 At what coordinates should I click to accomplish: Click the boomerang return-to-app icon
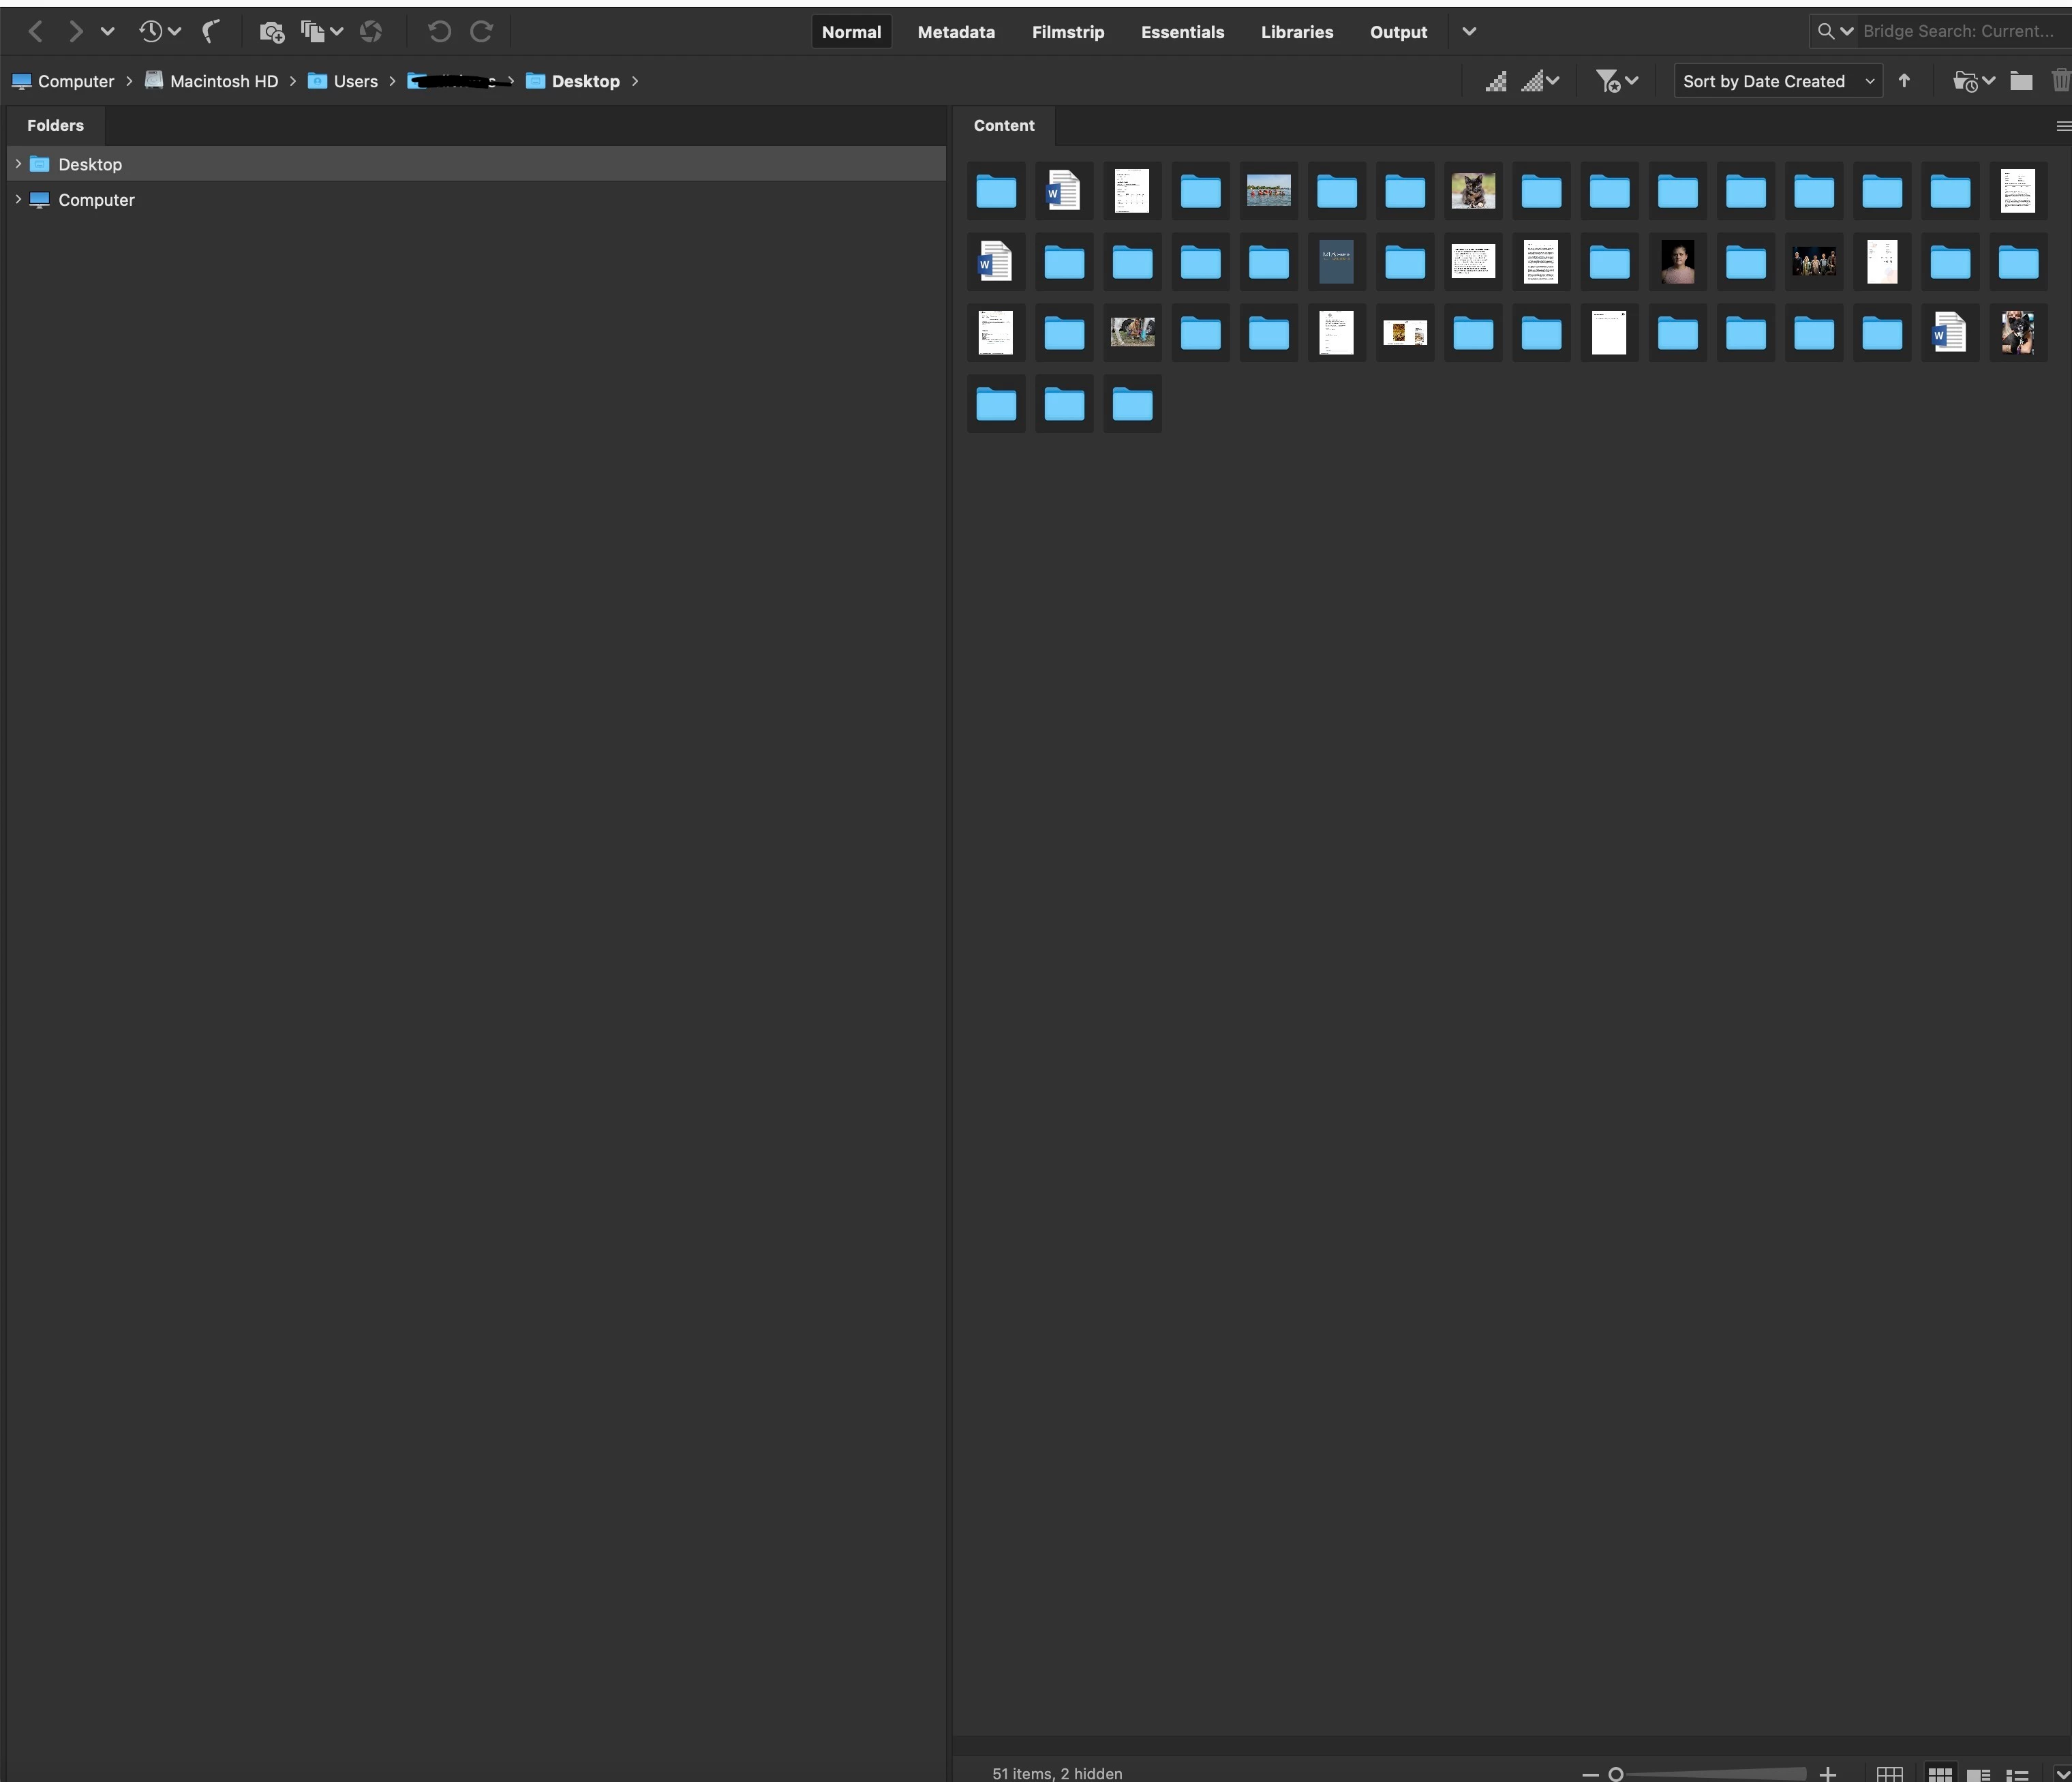click(x=210, y=32)
